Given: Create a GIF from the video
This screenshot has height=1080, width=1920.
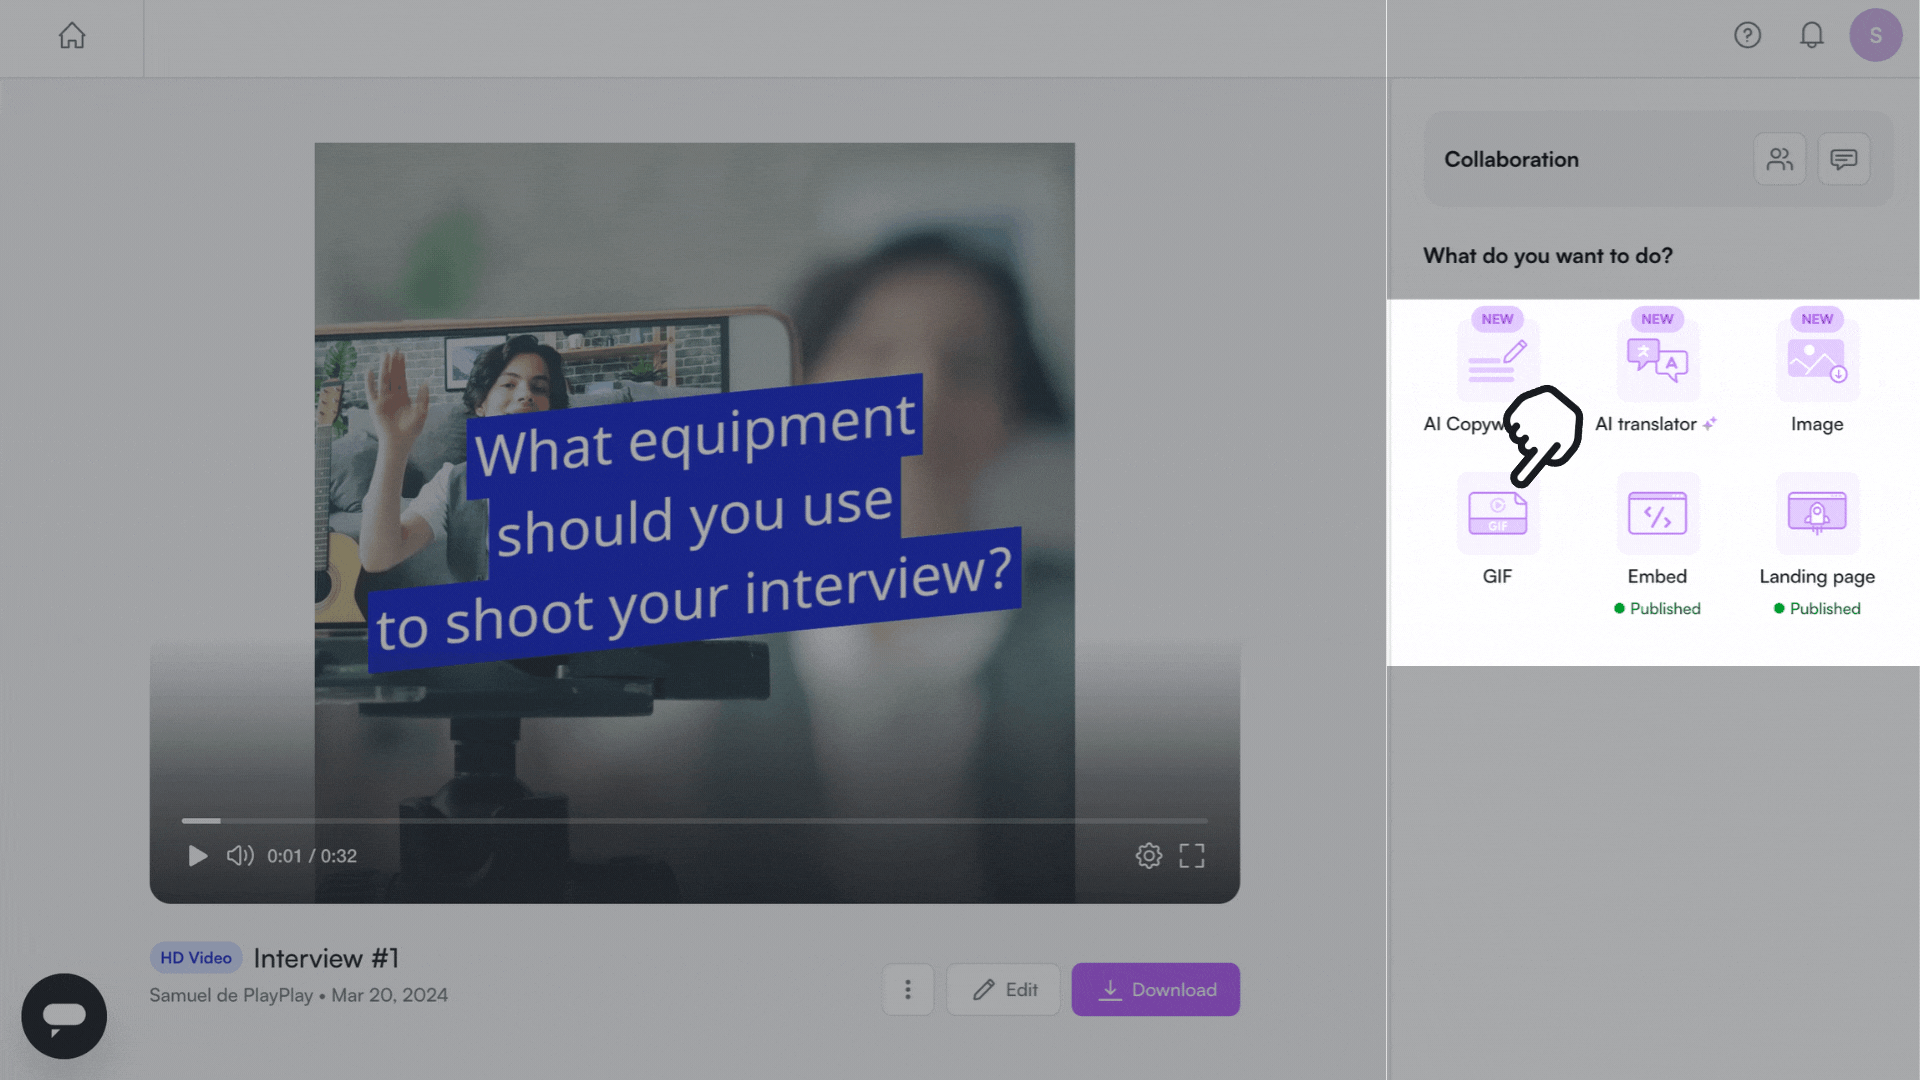Looking at the screenshot, I should pos(1497,513).
